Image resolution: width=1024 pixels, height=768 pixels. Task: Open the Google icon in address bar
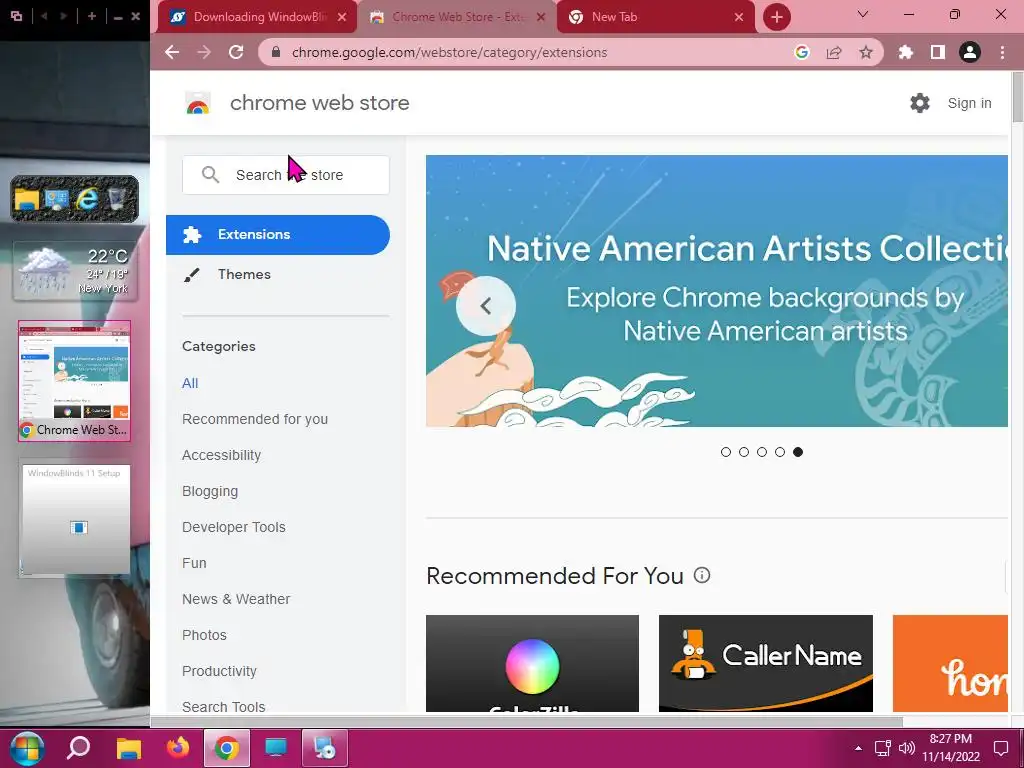pyautogui.click(x=802, y=52)
